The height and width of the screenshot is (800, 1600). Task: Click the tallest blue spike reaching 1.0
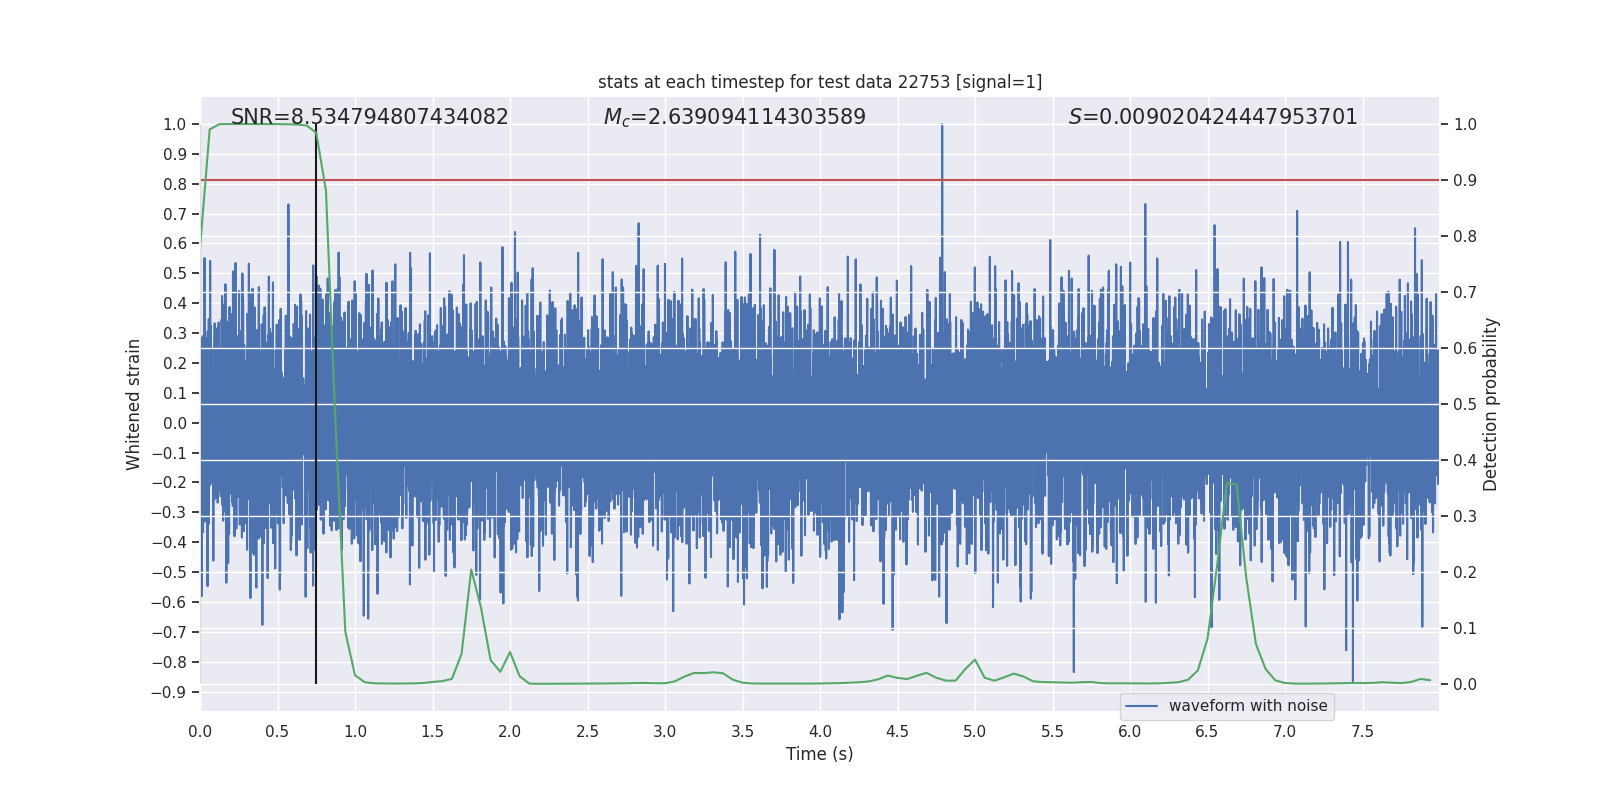pos(942,127)
